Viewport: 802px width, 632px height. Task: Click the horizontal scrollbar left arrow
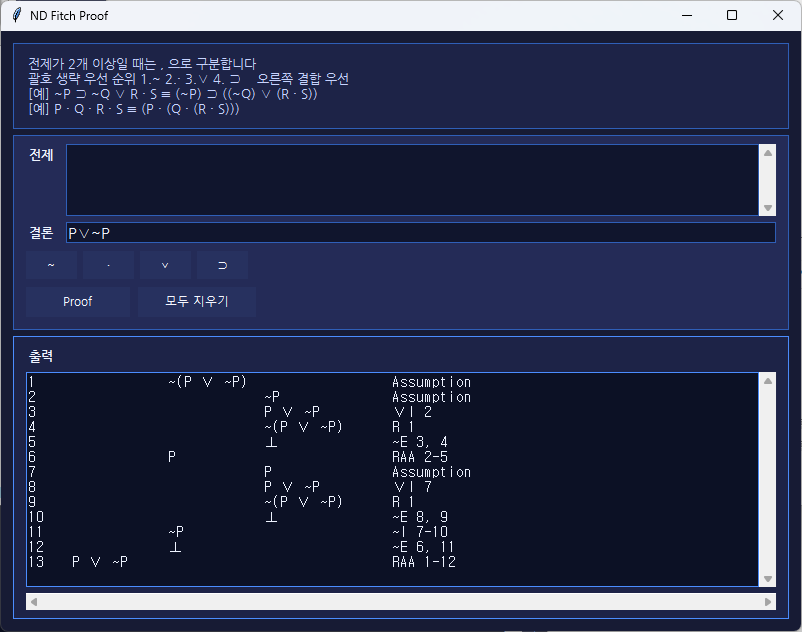pos(33,602)
